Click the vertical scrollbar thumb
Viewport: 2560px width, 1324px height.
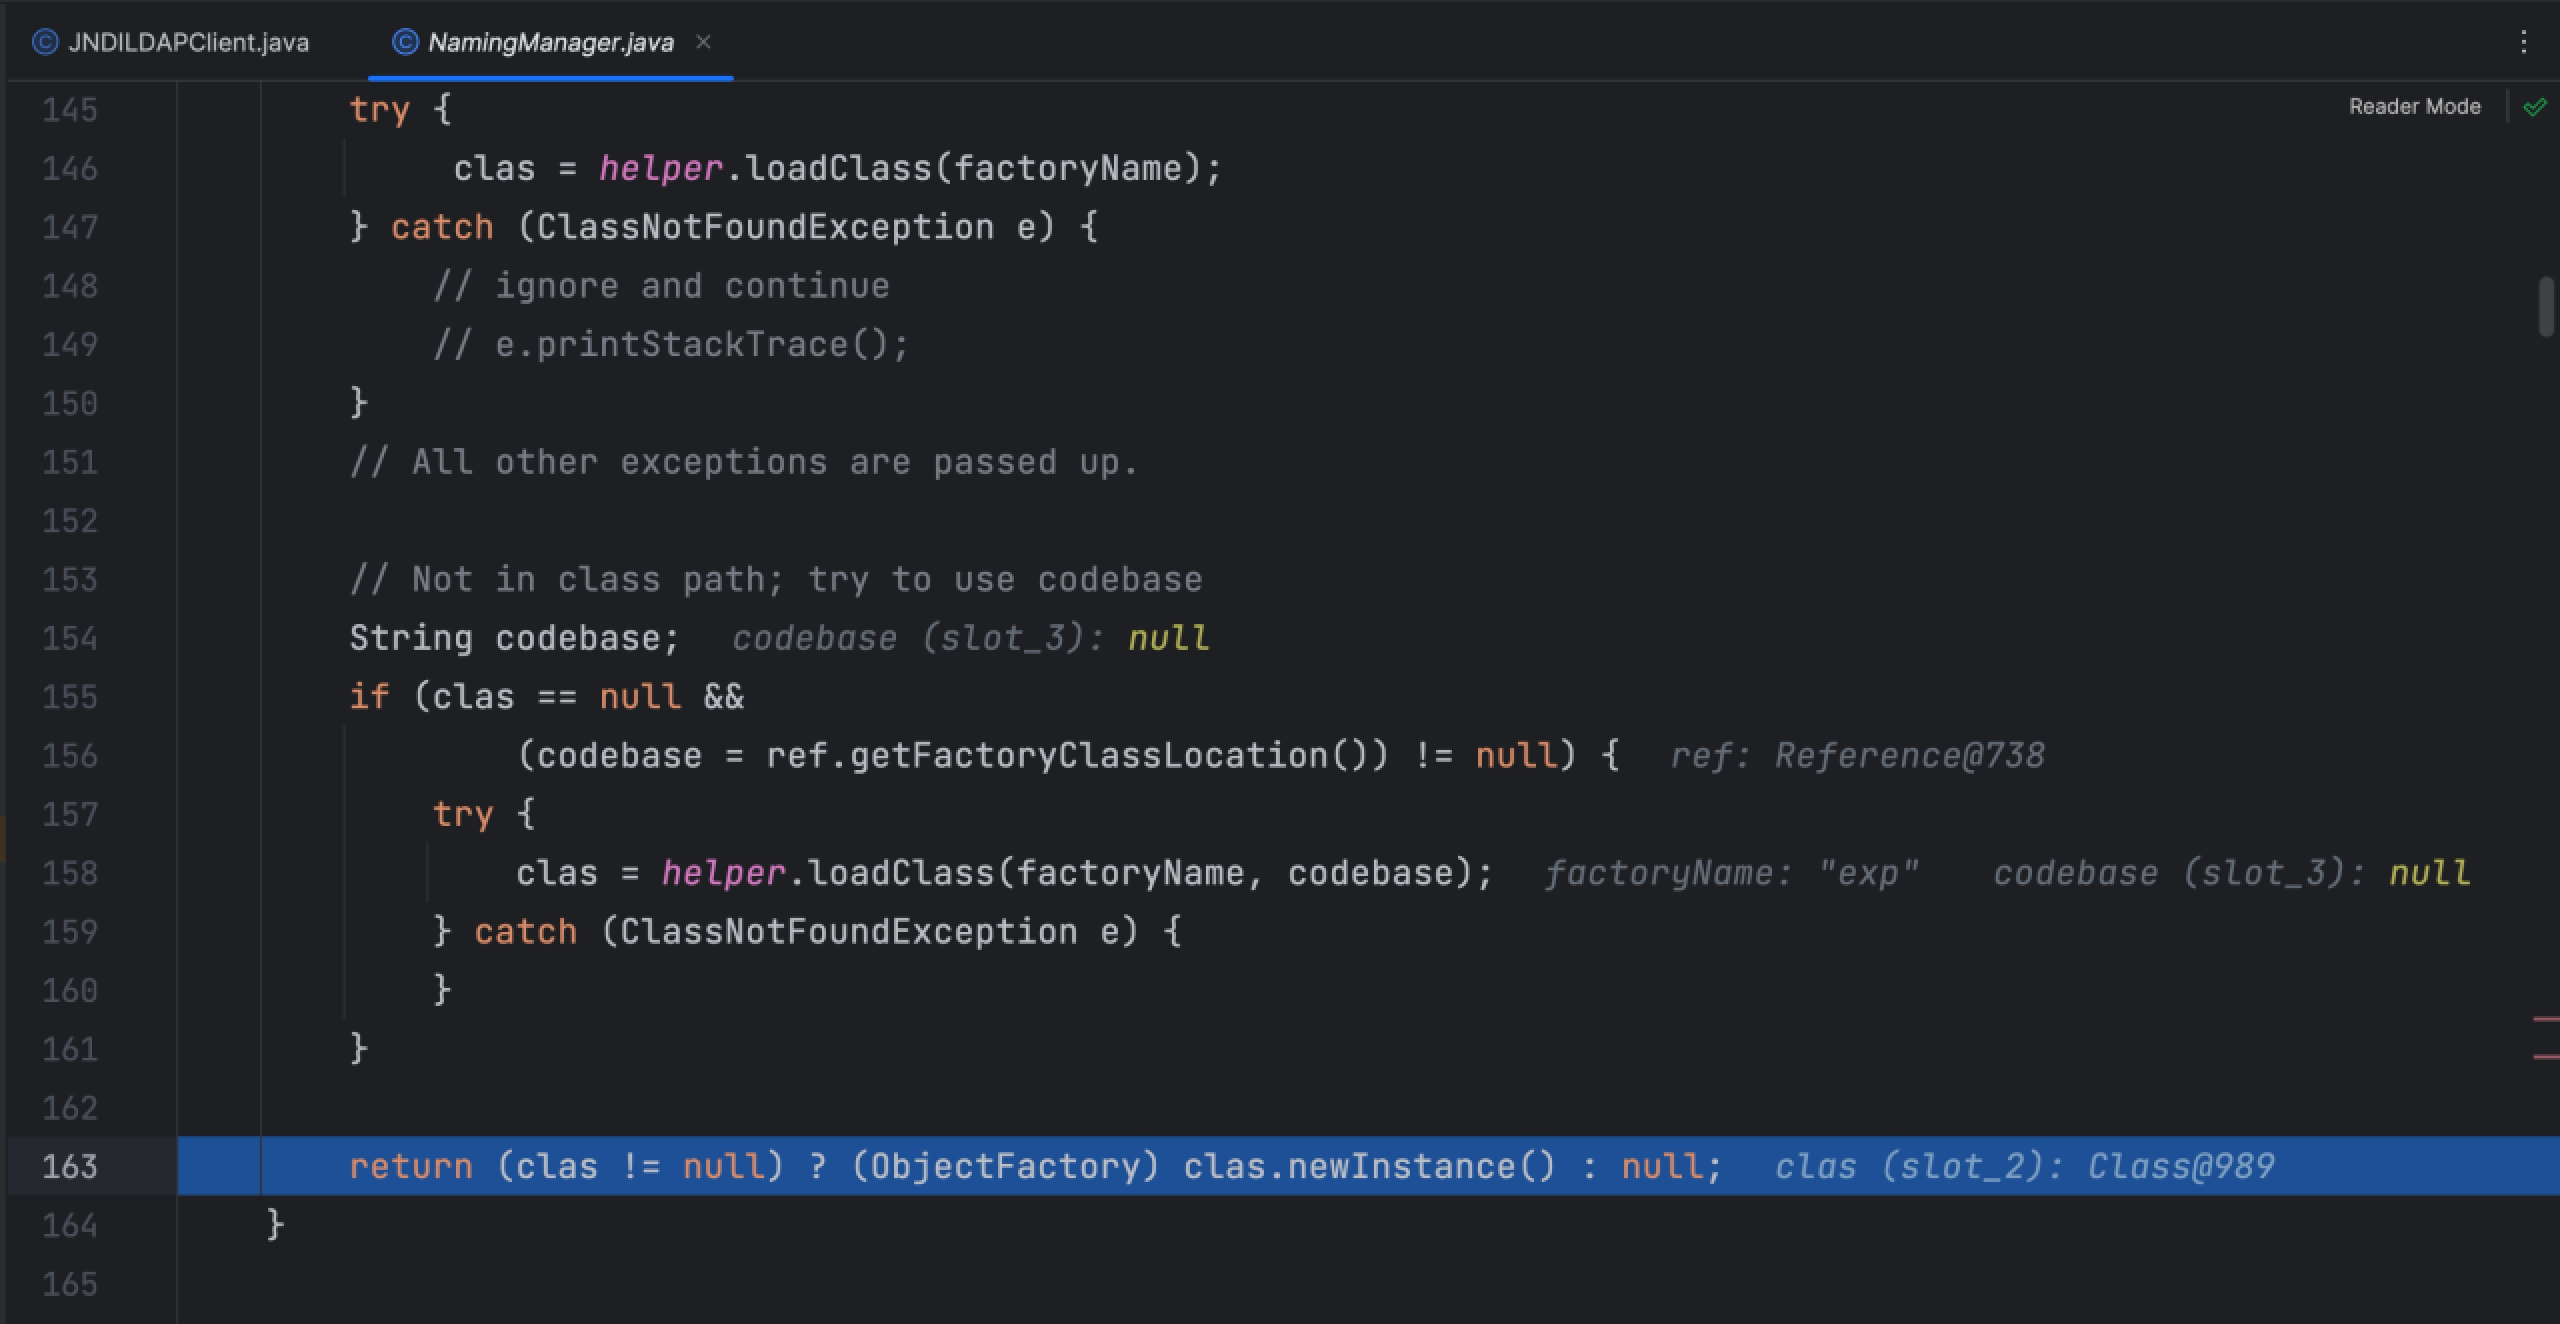click(2546, 307)
